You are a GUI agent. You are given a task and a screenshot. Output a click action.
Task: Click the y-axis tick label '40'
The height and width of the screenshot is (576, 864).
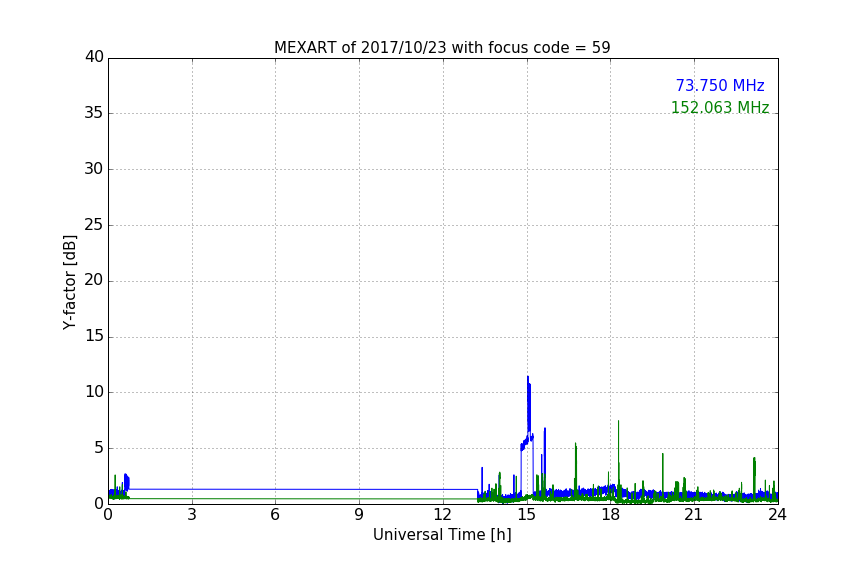tap(94, 57)
